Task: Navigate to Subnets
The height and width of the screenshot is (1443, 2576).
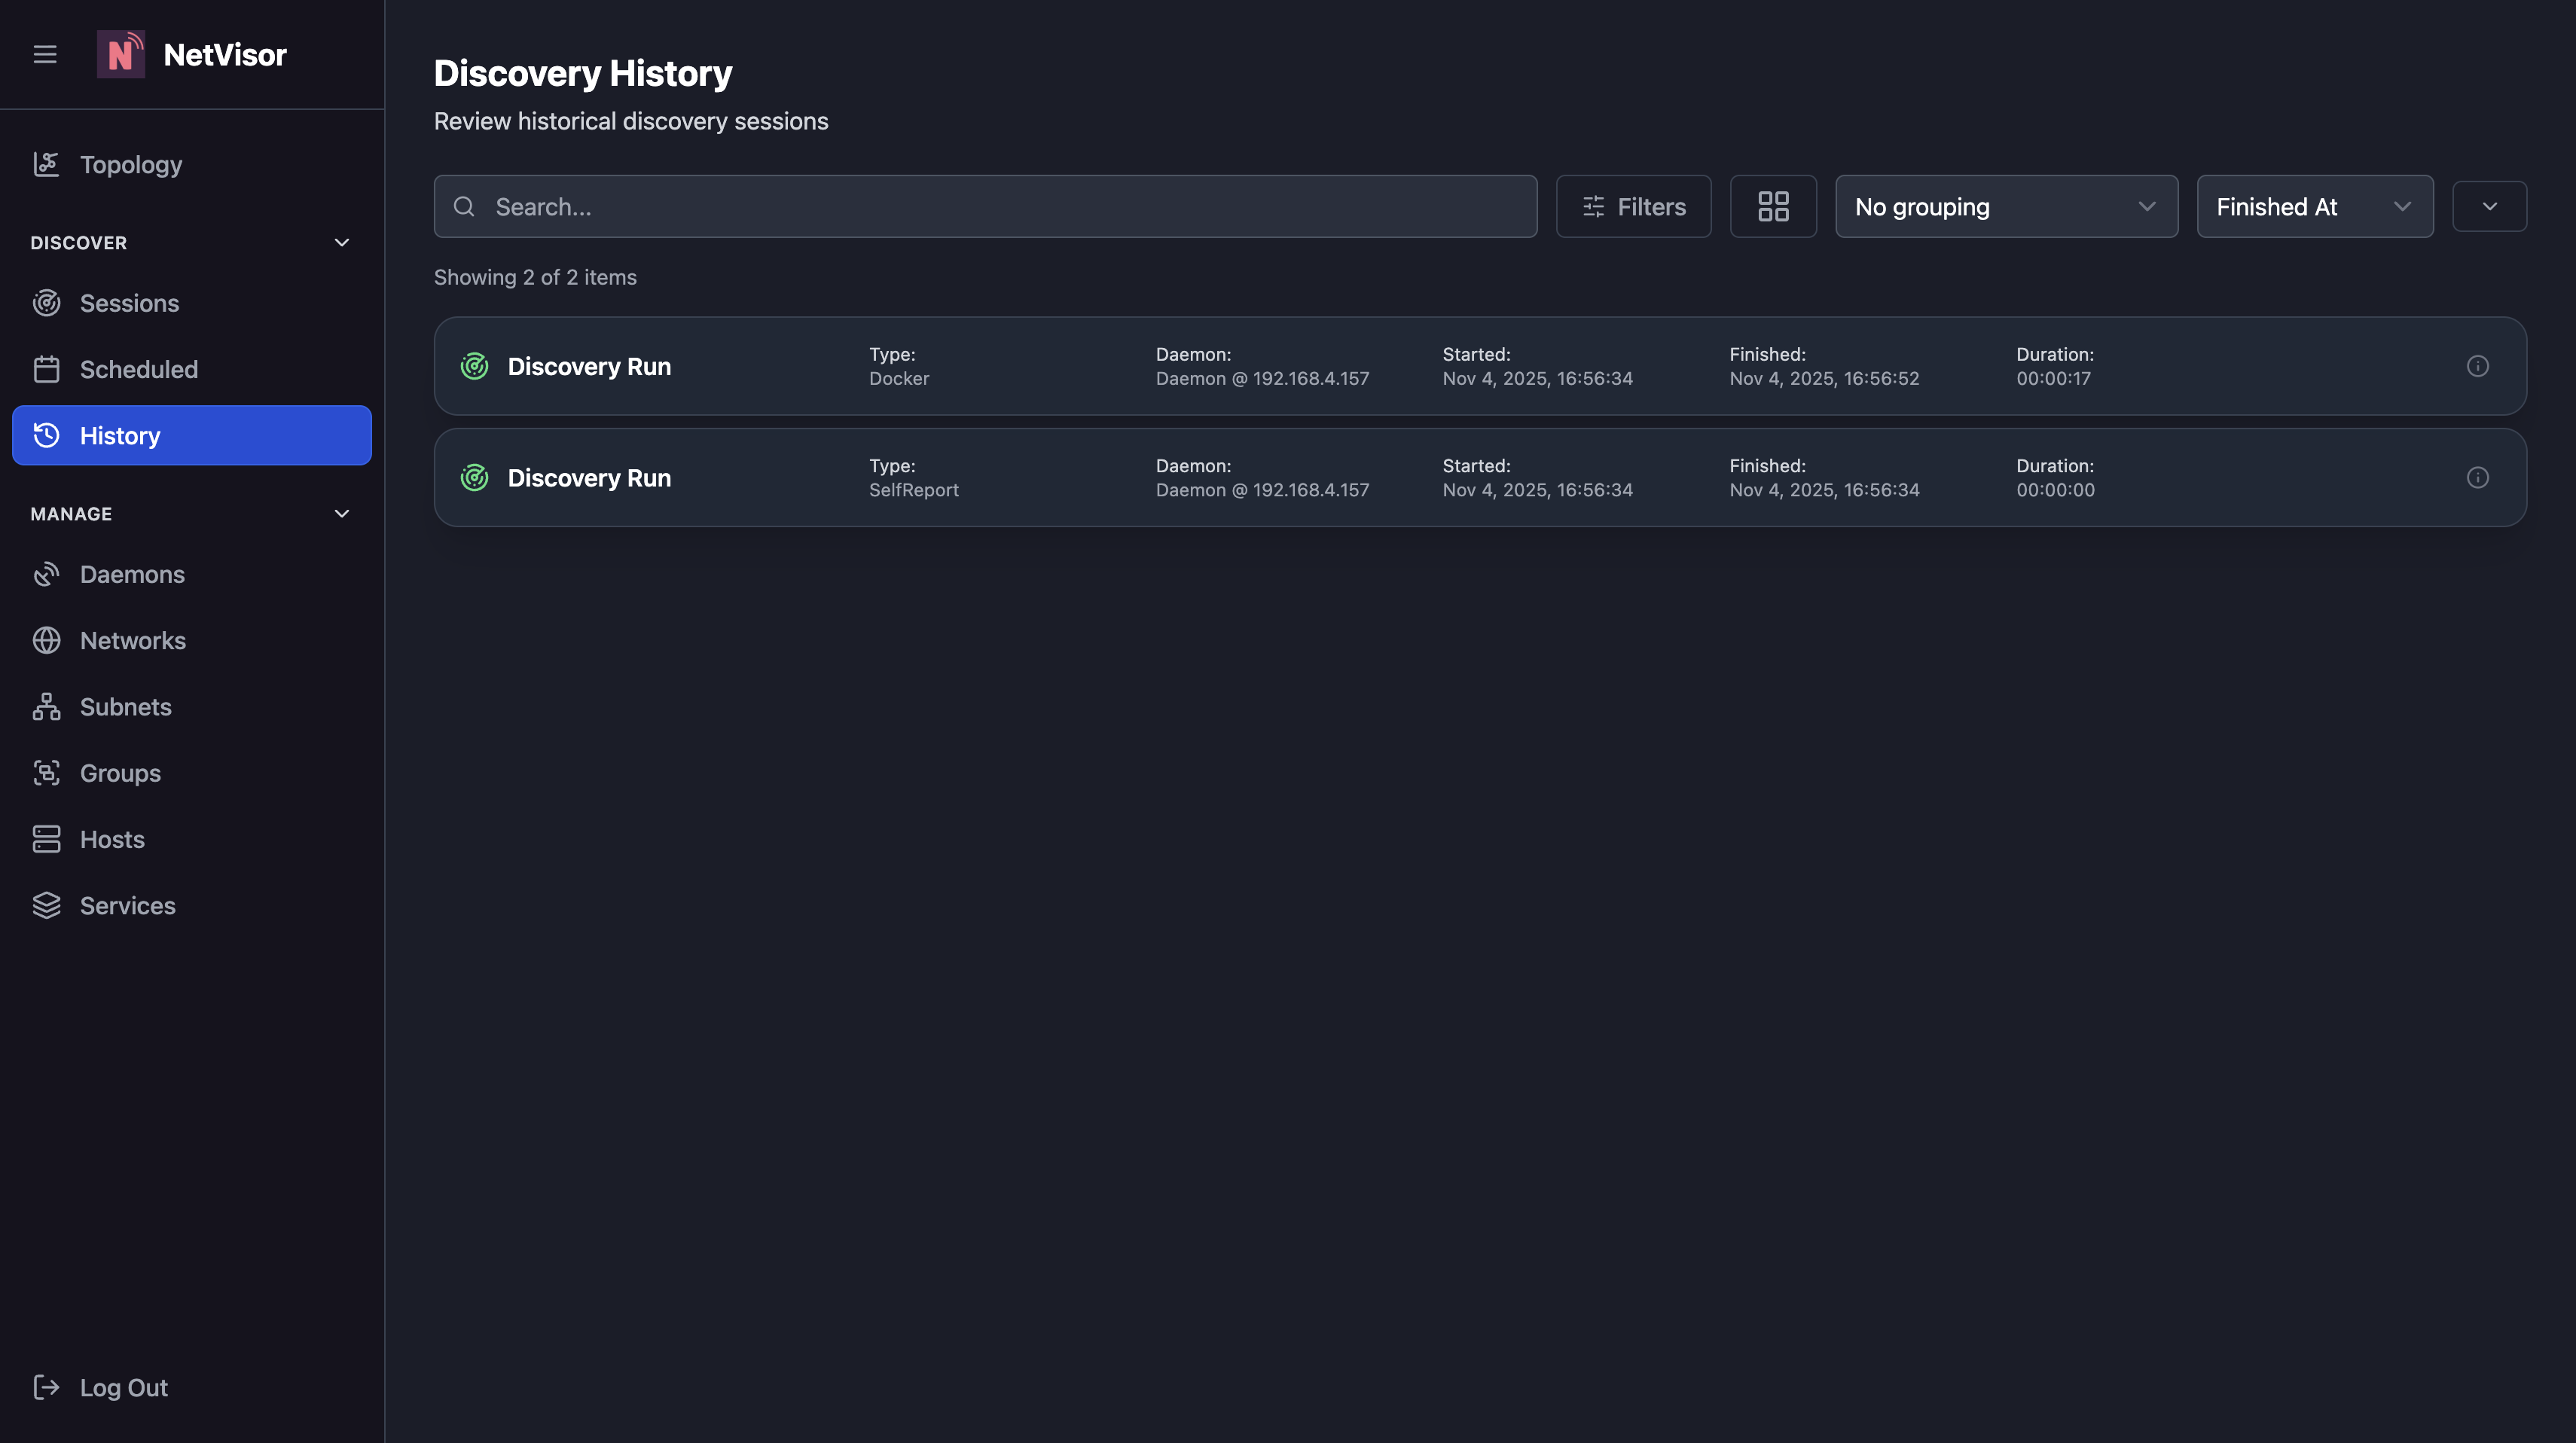Action: click(x=192, y=707)
